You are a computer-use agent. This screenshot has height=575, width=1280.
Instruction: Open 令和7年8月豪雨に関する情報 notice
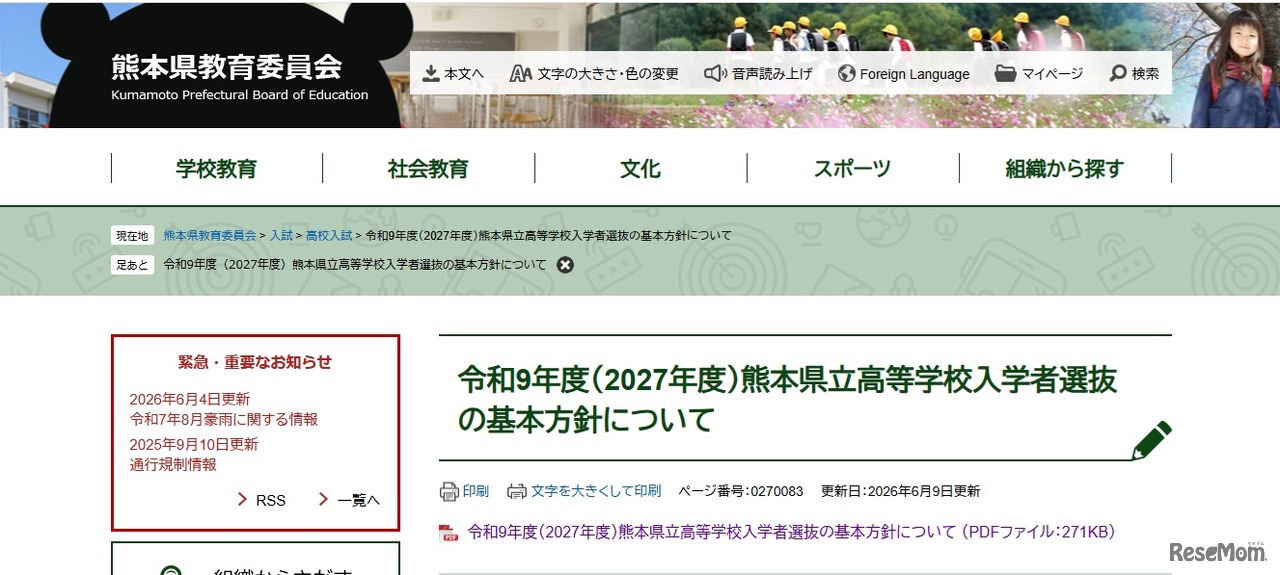point(223,419)
